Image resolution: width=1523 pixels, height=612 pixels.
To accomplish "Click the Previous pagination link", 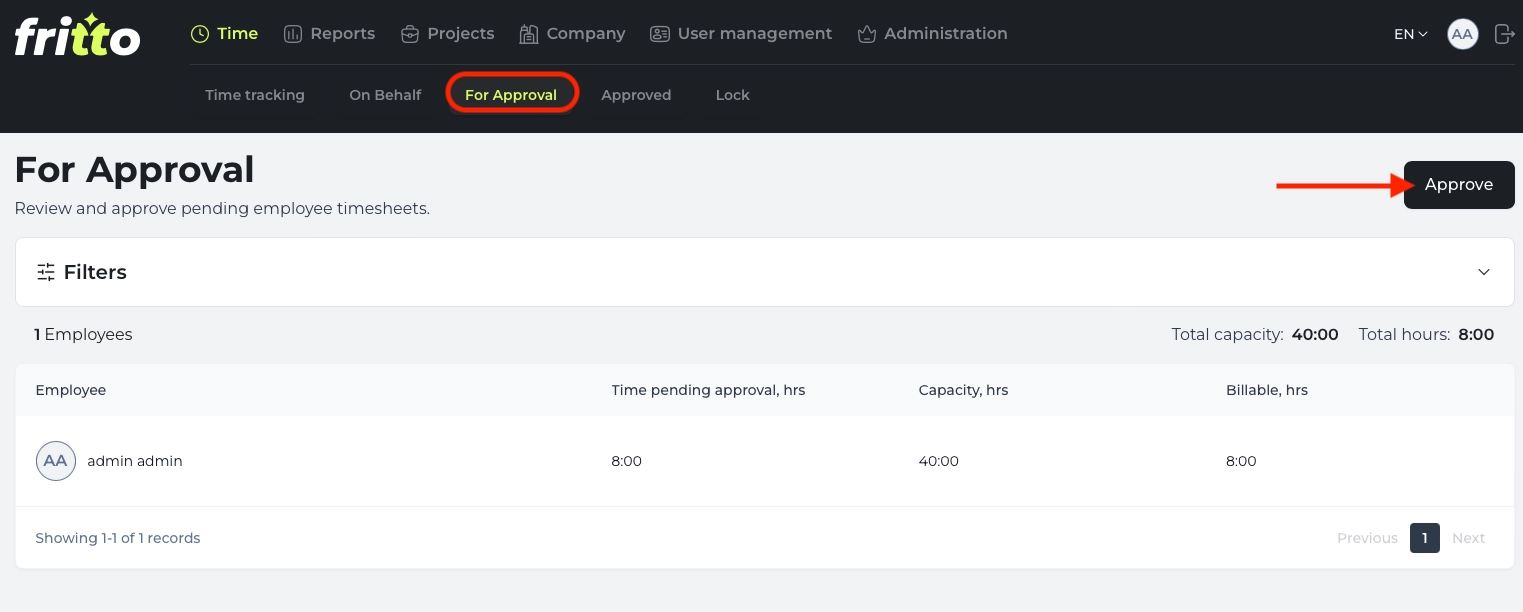I will (x=1367, y=538).
